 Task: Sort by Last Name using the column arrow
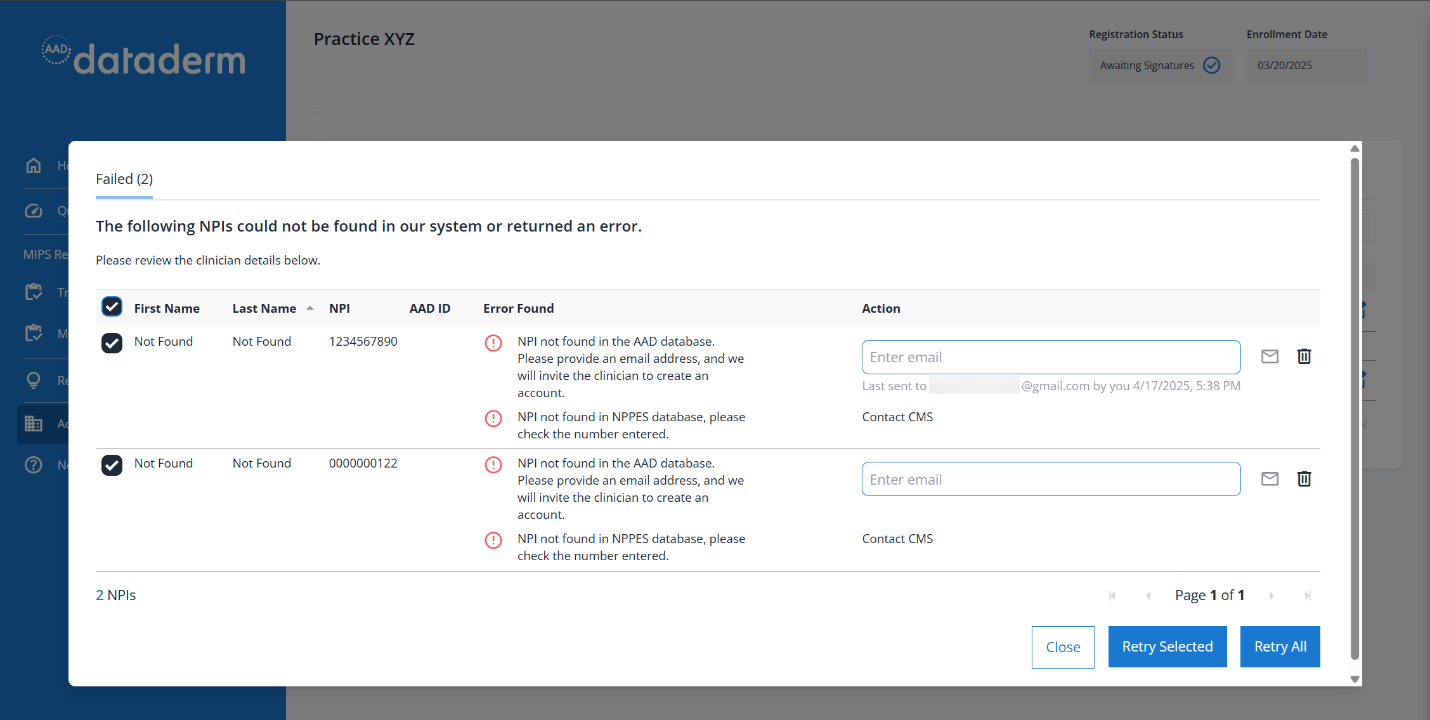(x=308, y=307)
